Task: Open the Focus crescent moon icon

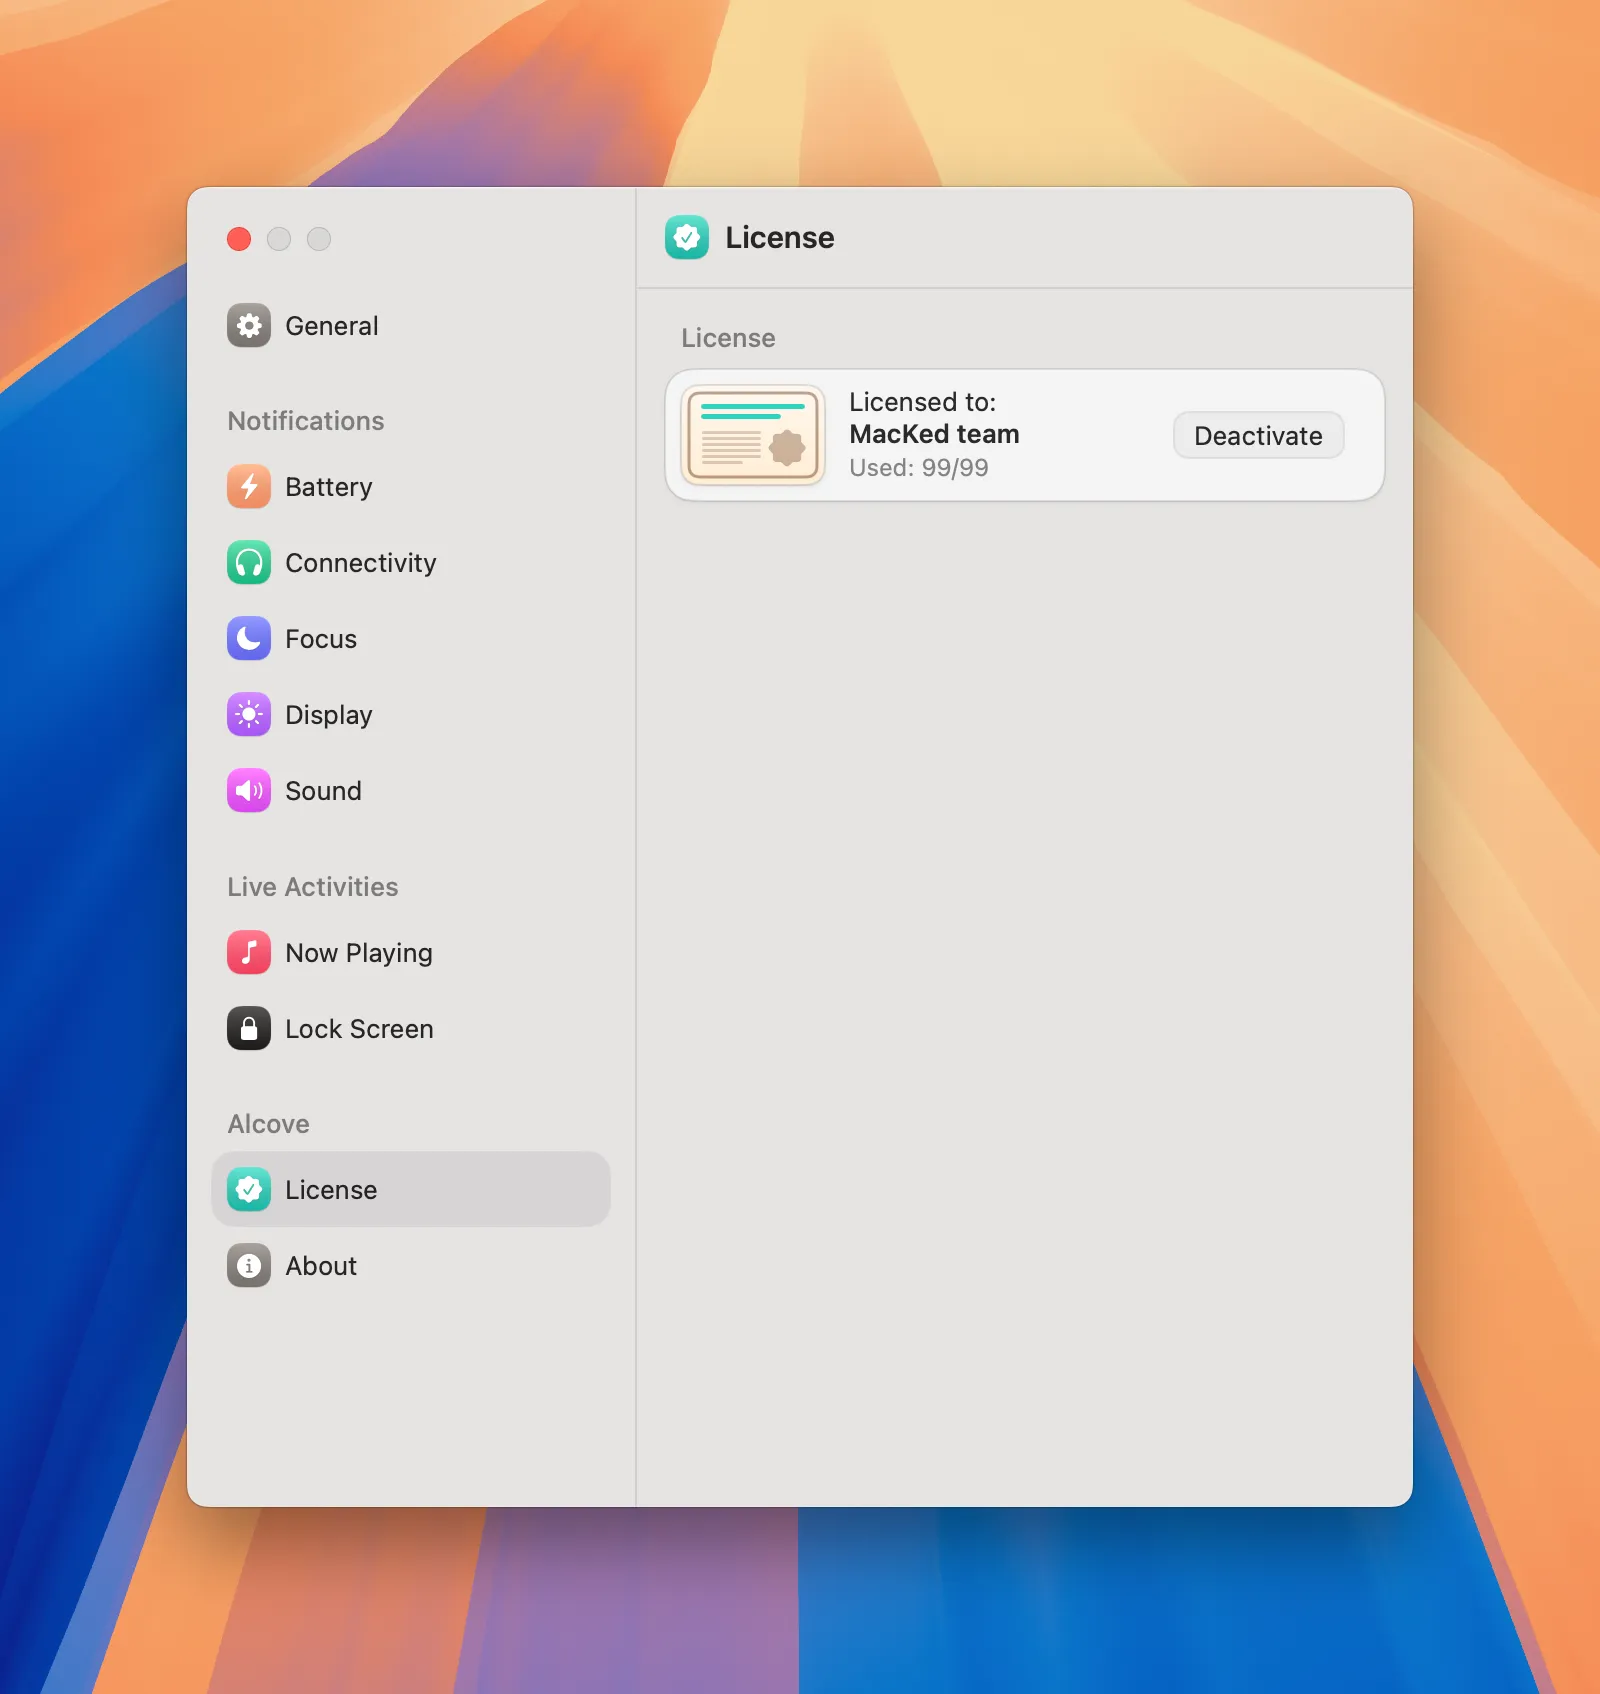Action: coord(249,639)
